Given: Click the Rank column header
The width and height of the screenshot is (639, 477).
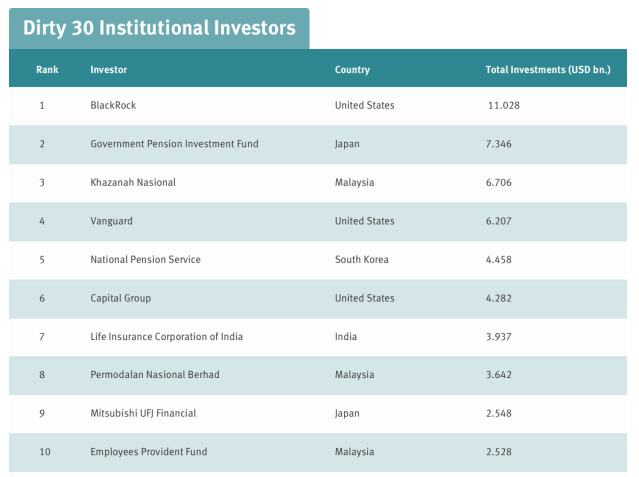Looking at the screenshot, I should (x=47, y=70).
